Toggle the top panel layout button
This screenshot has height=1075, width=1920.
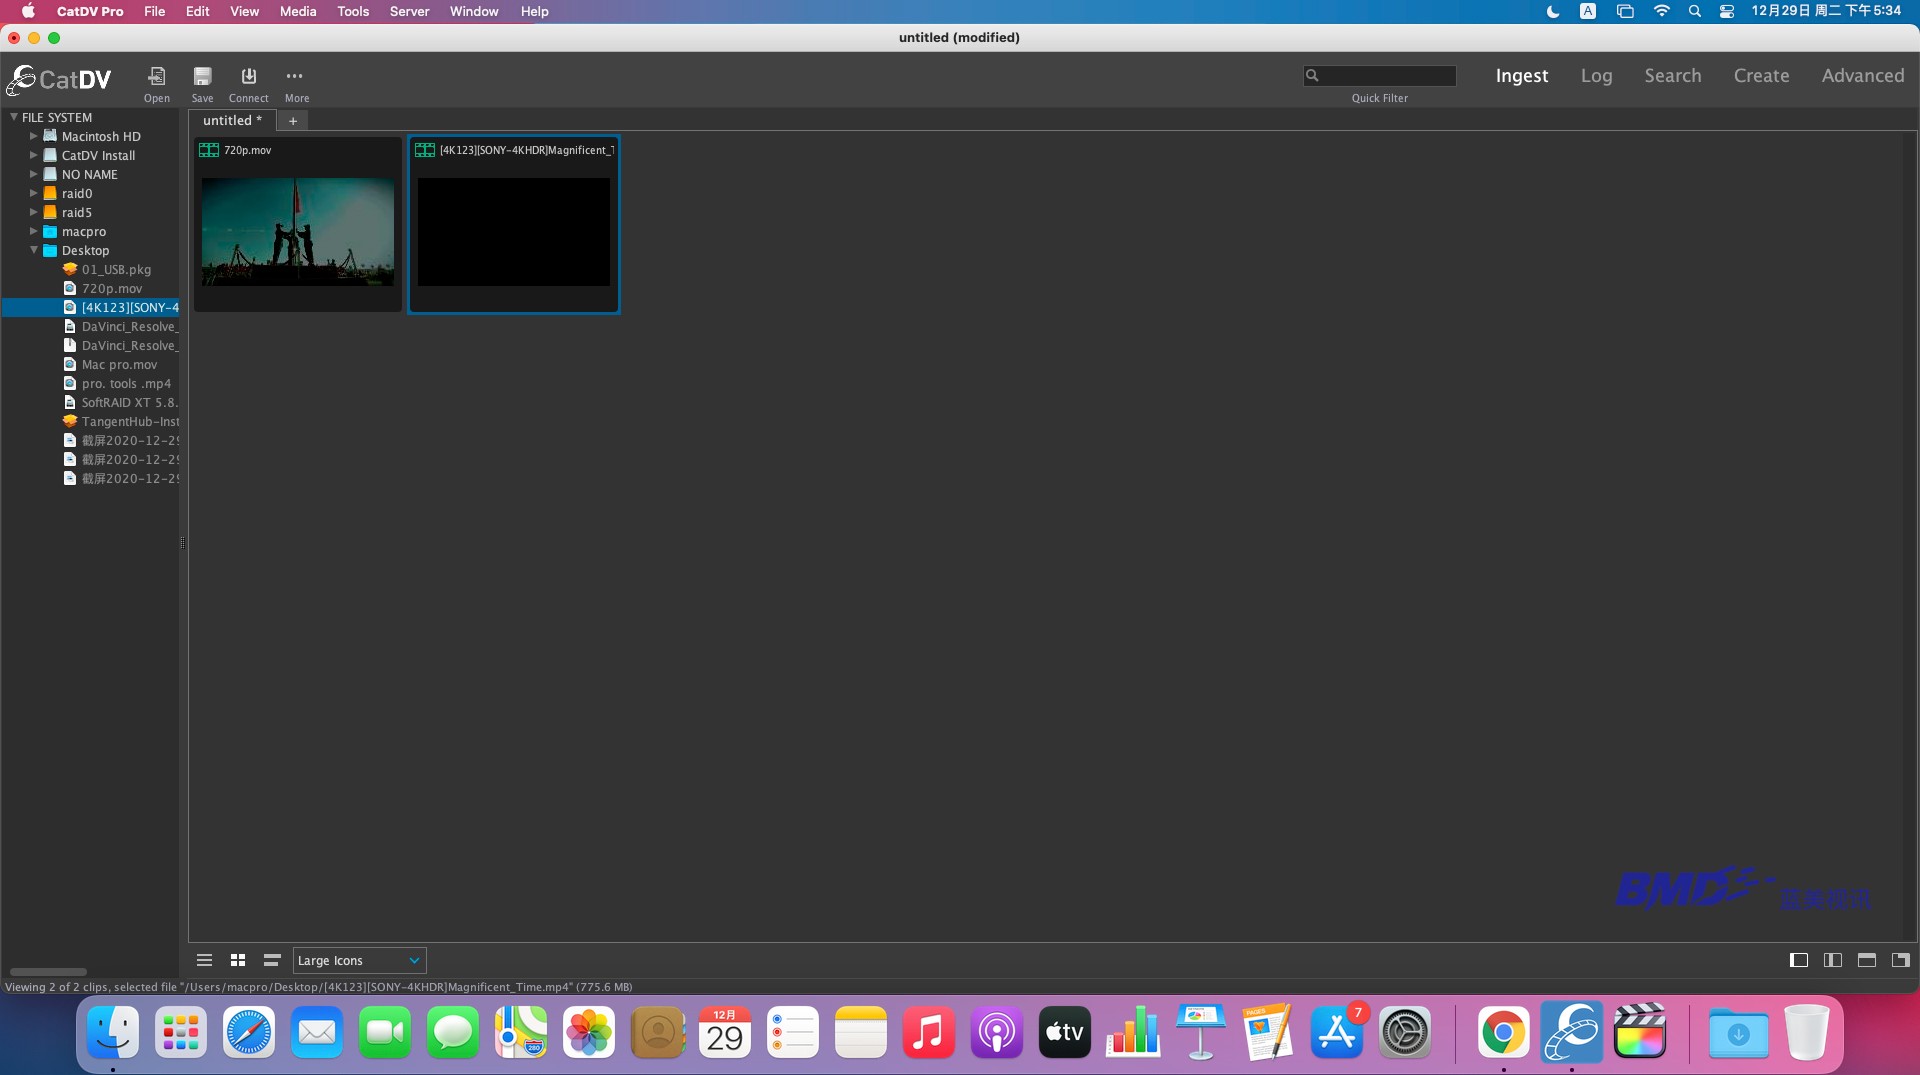(x=1866, y=960)
